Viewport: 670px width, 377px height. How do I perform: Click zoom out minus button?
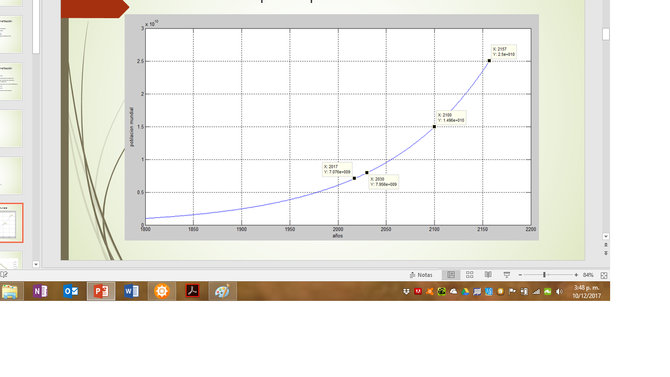pyautogui.click(x=520, y=275)
